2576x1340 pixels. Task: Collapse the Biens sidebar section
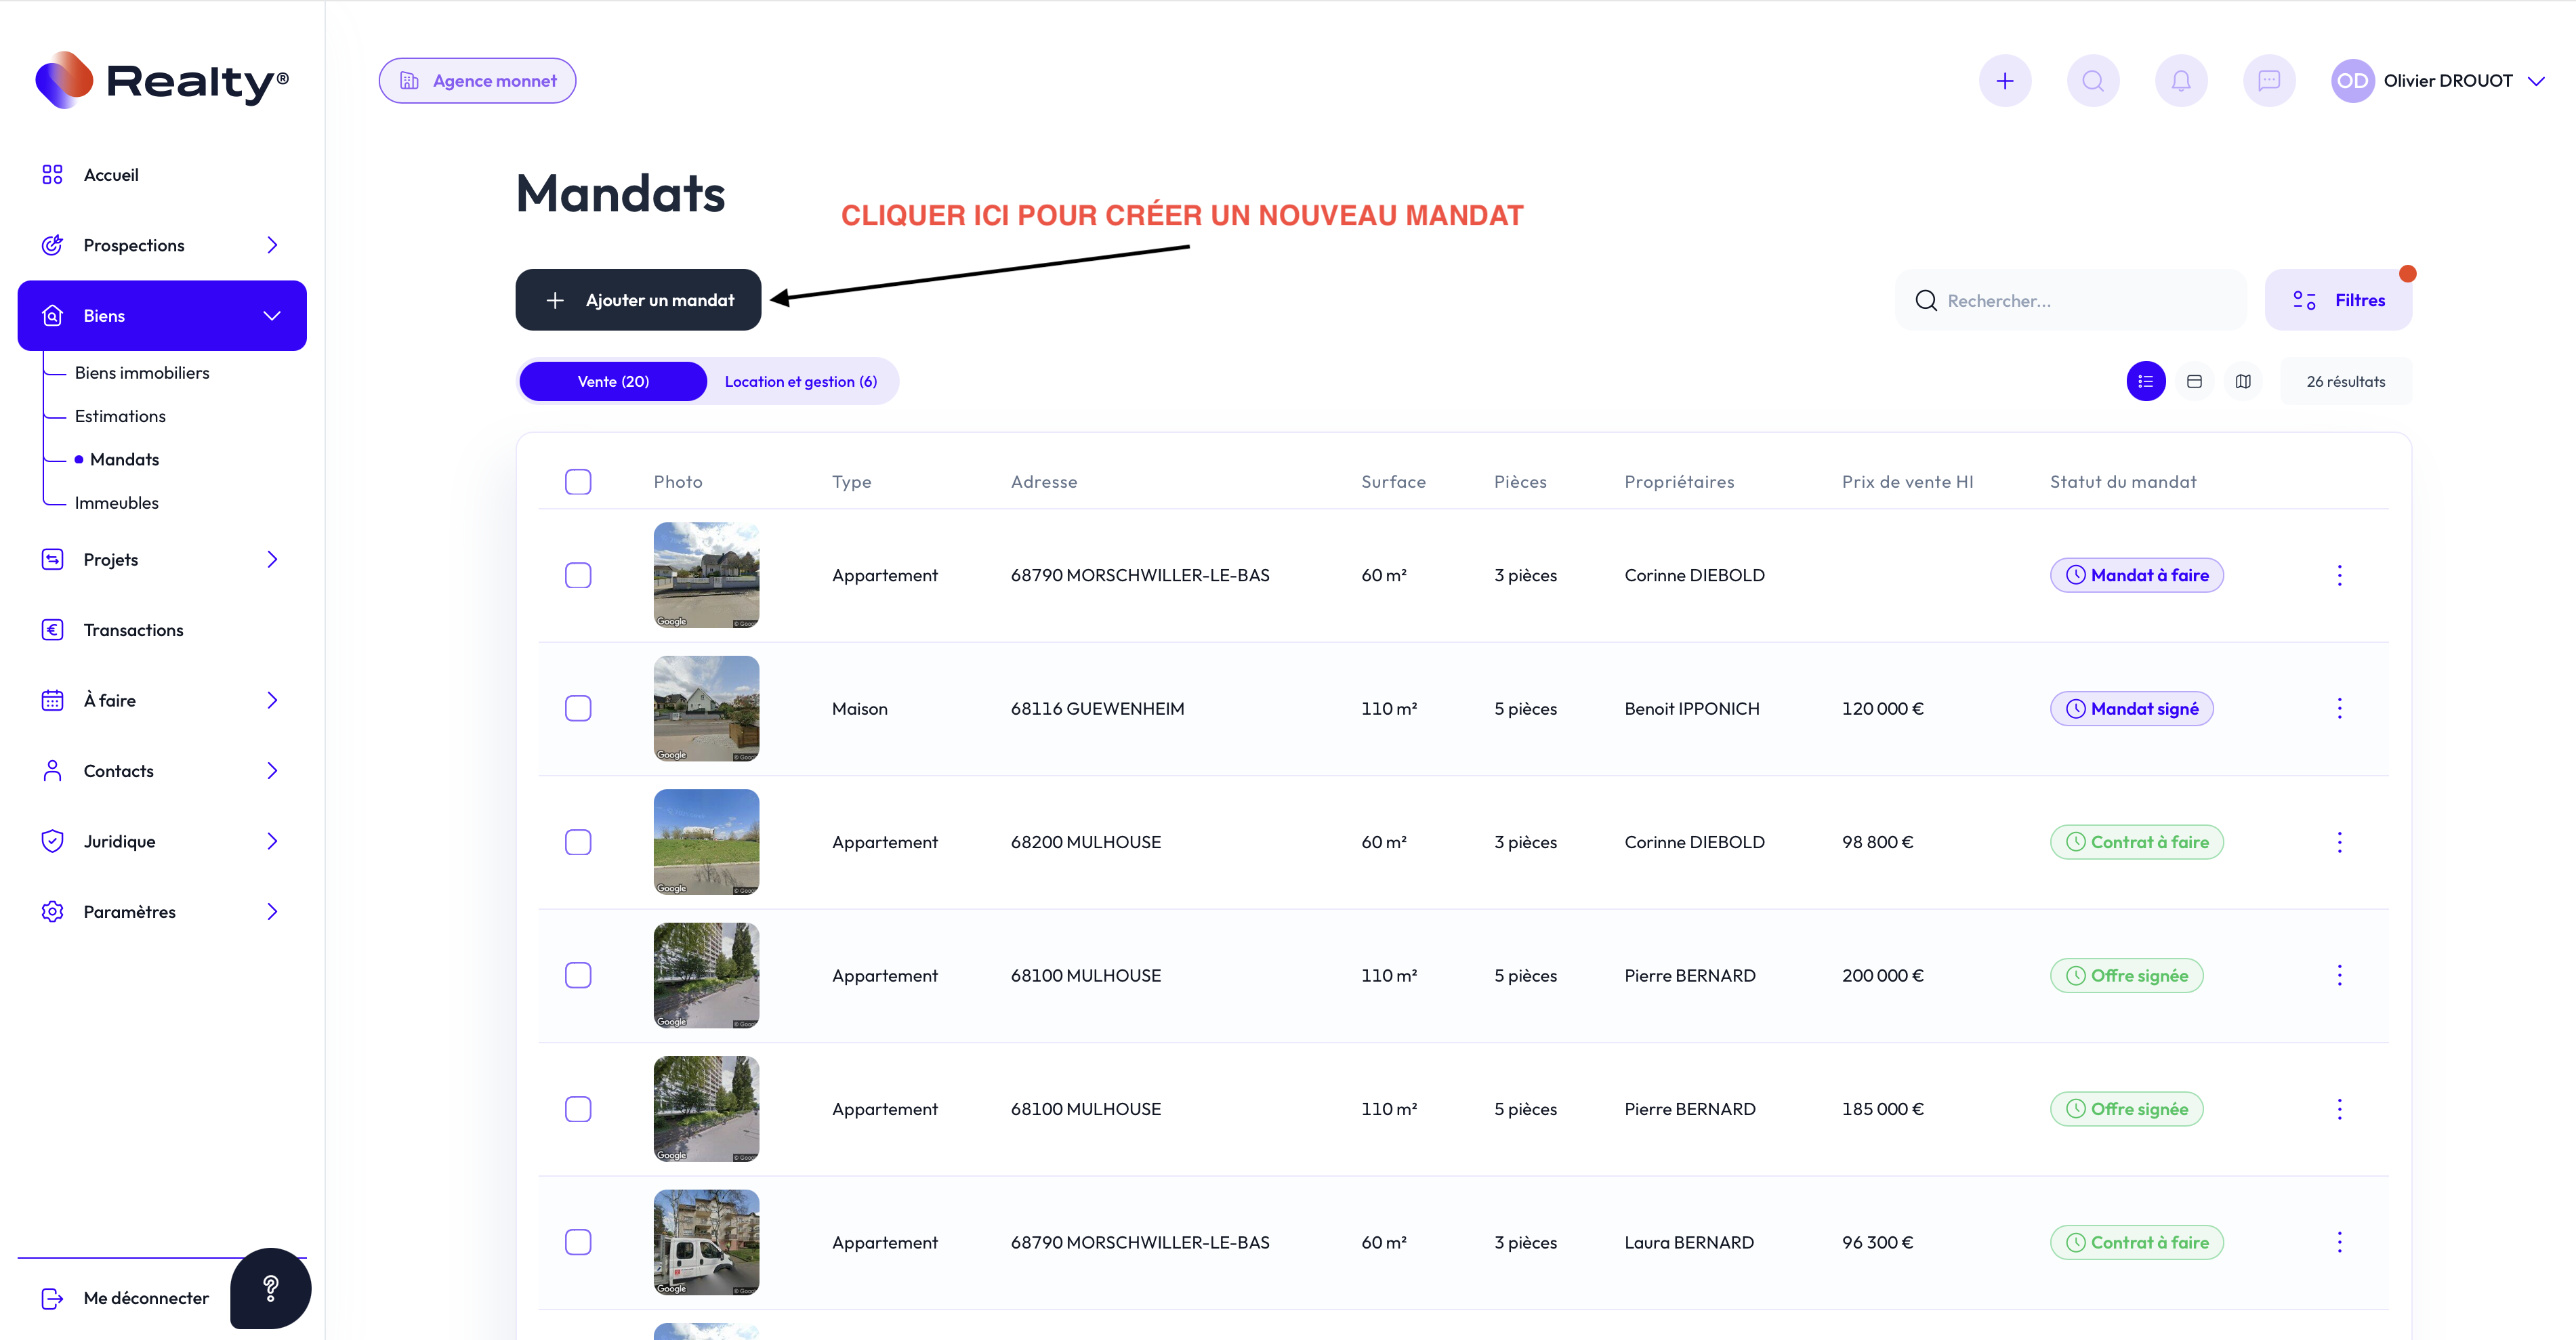click(271, 316)
